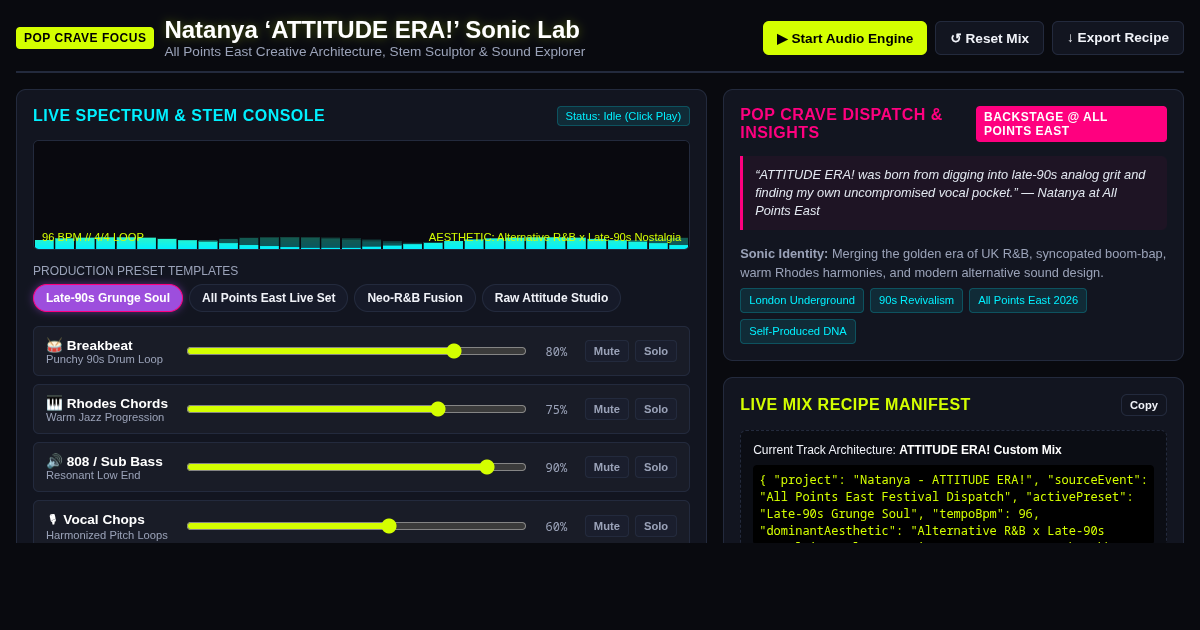The width and height of the screenshot is (1200, 630).
Task: Click the AESTHETIC overlay label
Action: (555, 238)
